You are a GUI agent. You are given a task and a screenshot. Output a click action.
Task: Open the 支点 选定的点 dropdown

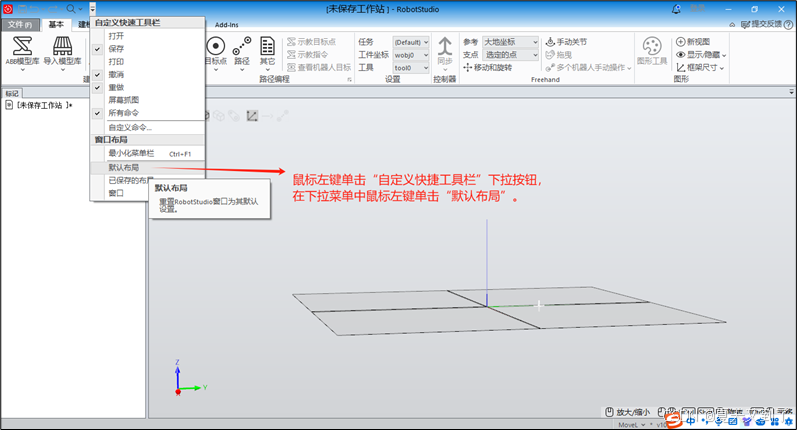pyautogui.click(x=510, y=54)
